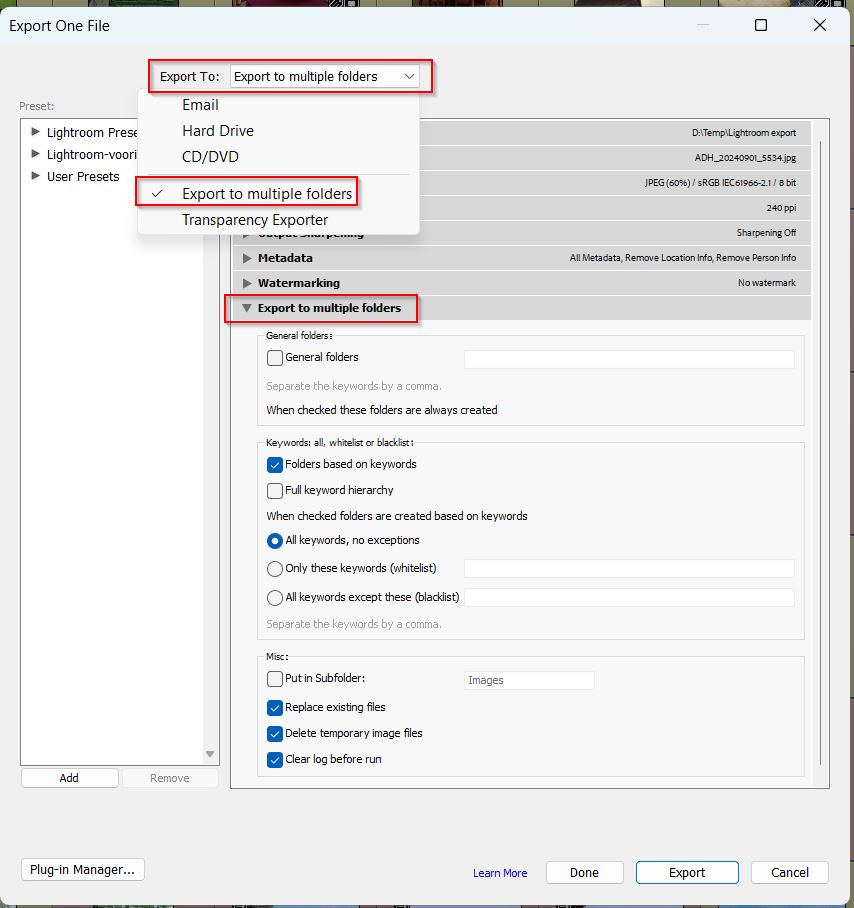Expand the User Presets folder triangle
The width and height of the screenshot is (854, 908).
[36, 176]
